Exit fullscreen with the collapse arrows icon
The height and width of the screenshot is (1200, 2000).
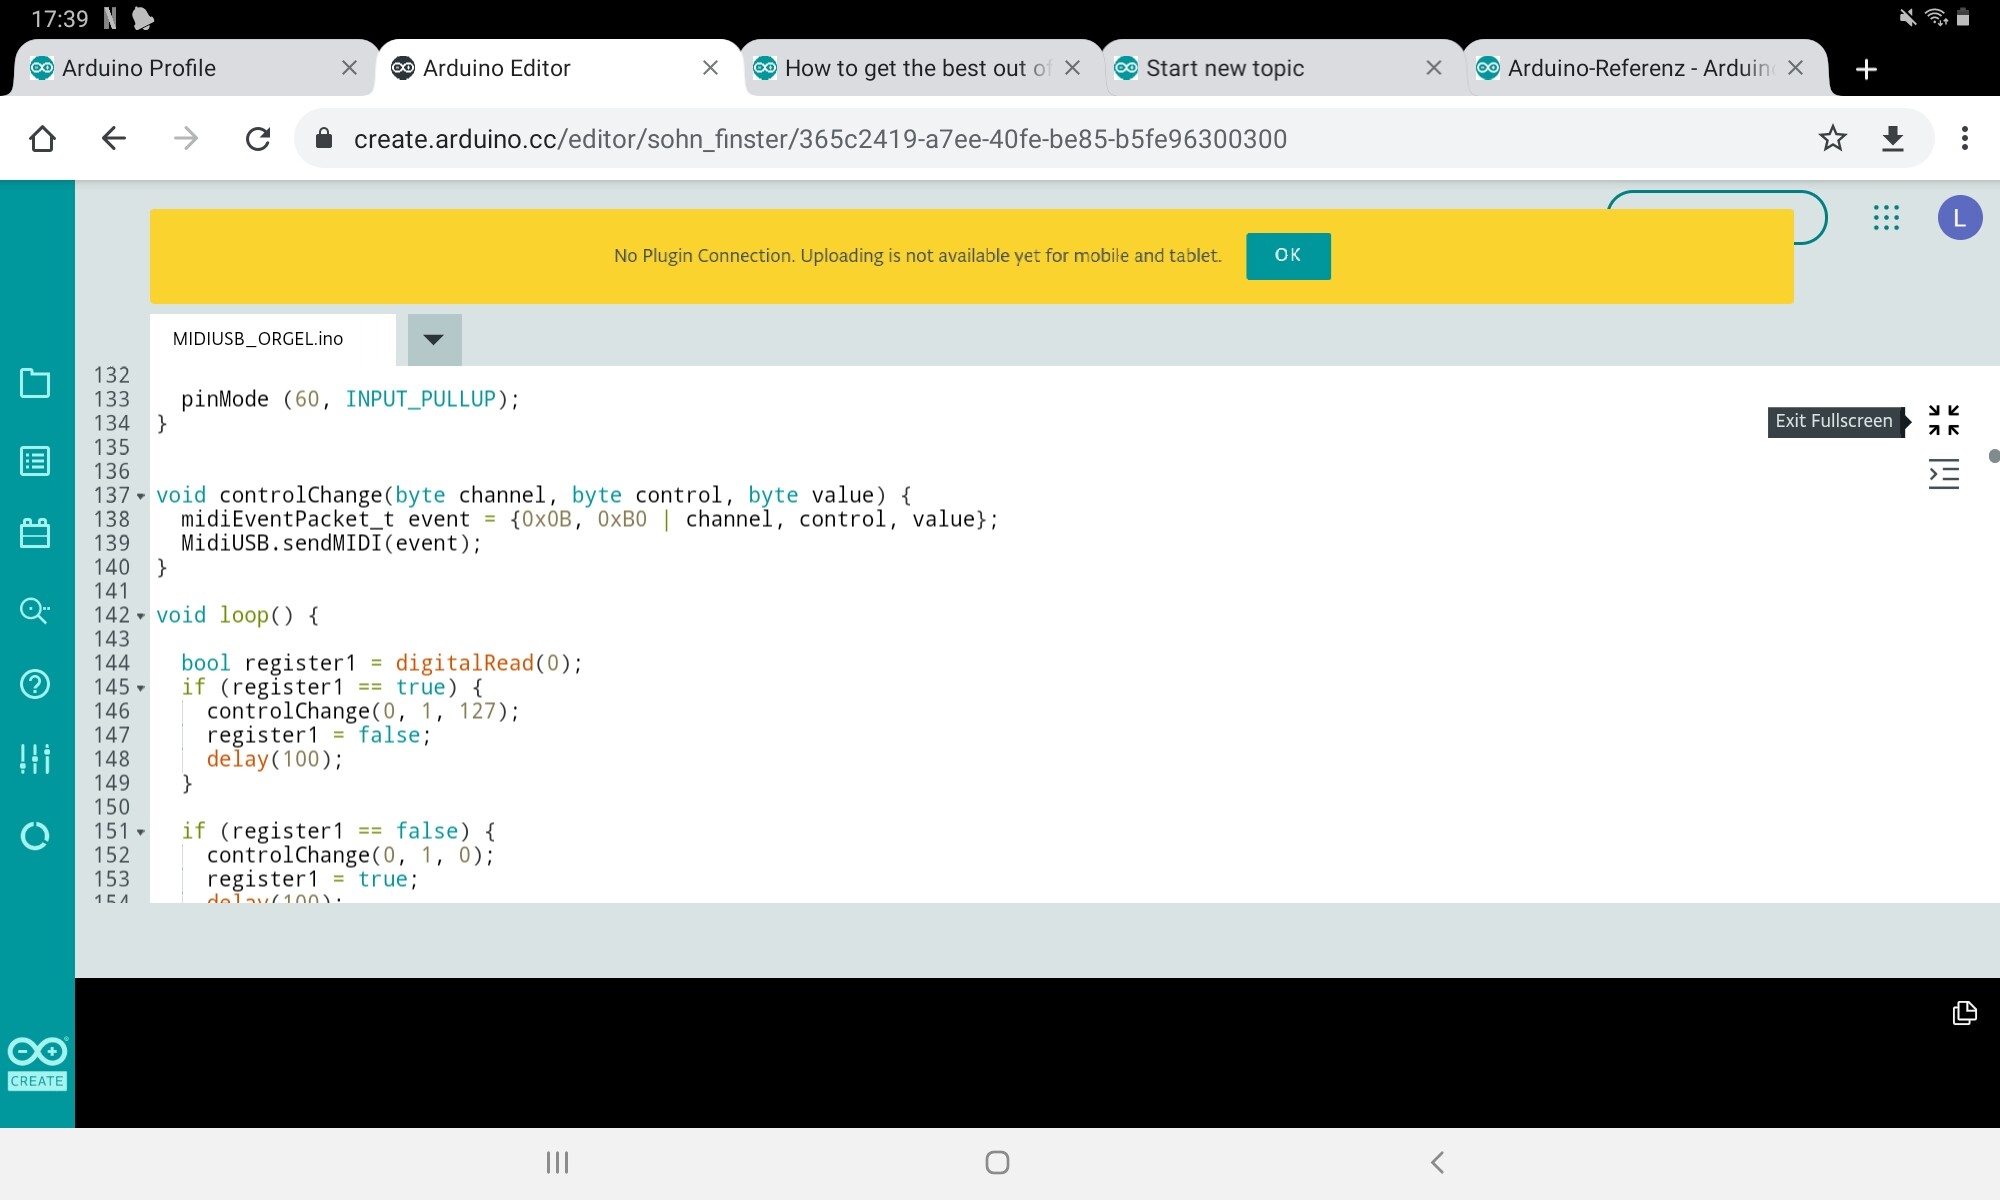pos(1943,420)
